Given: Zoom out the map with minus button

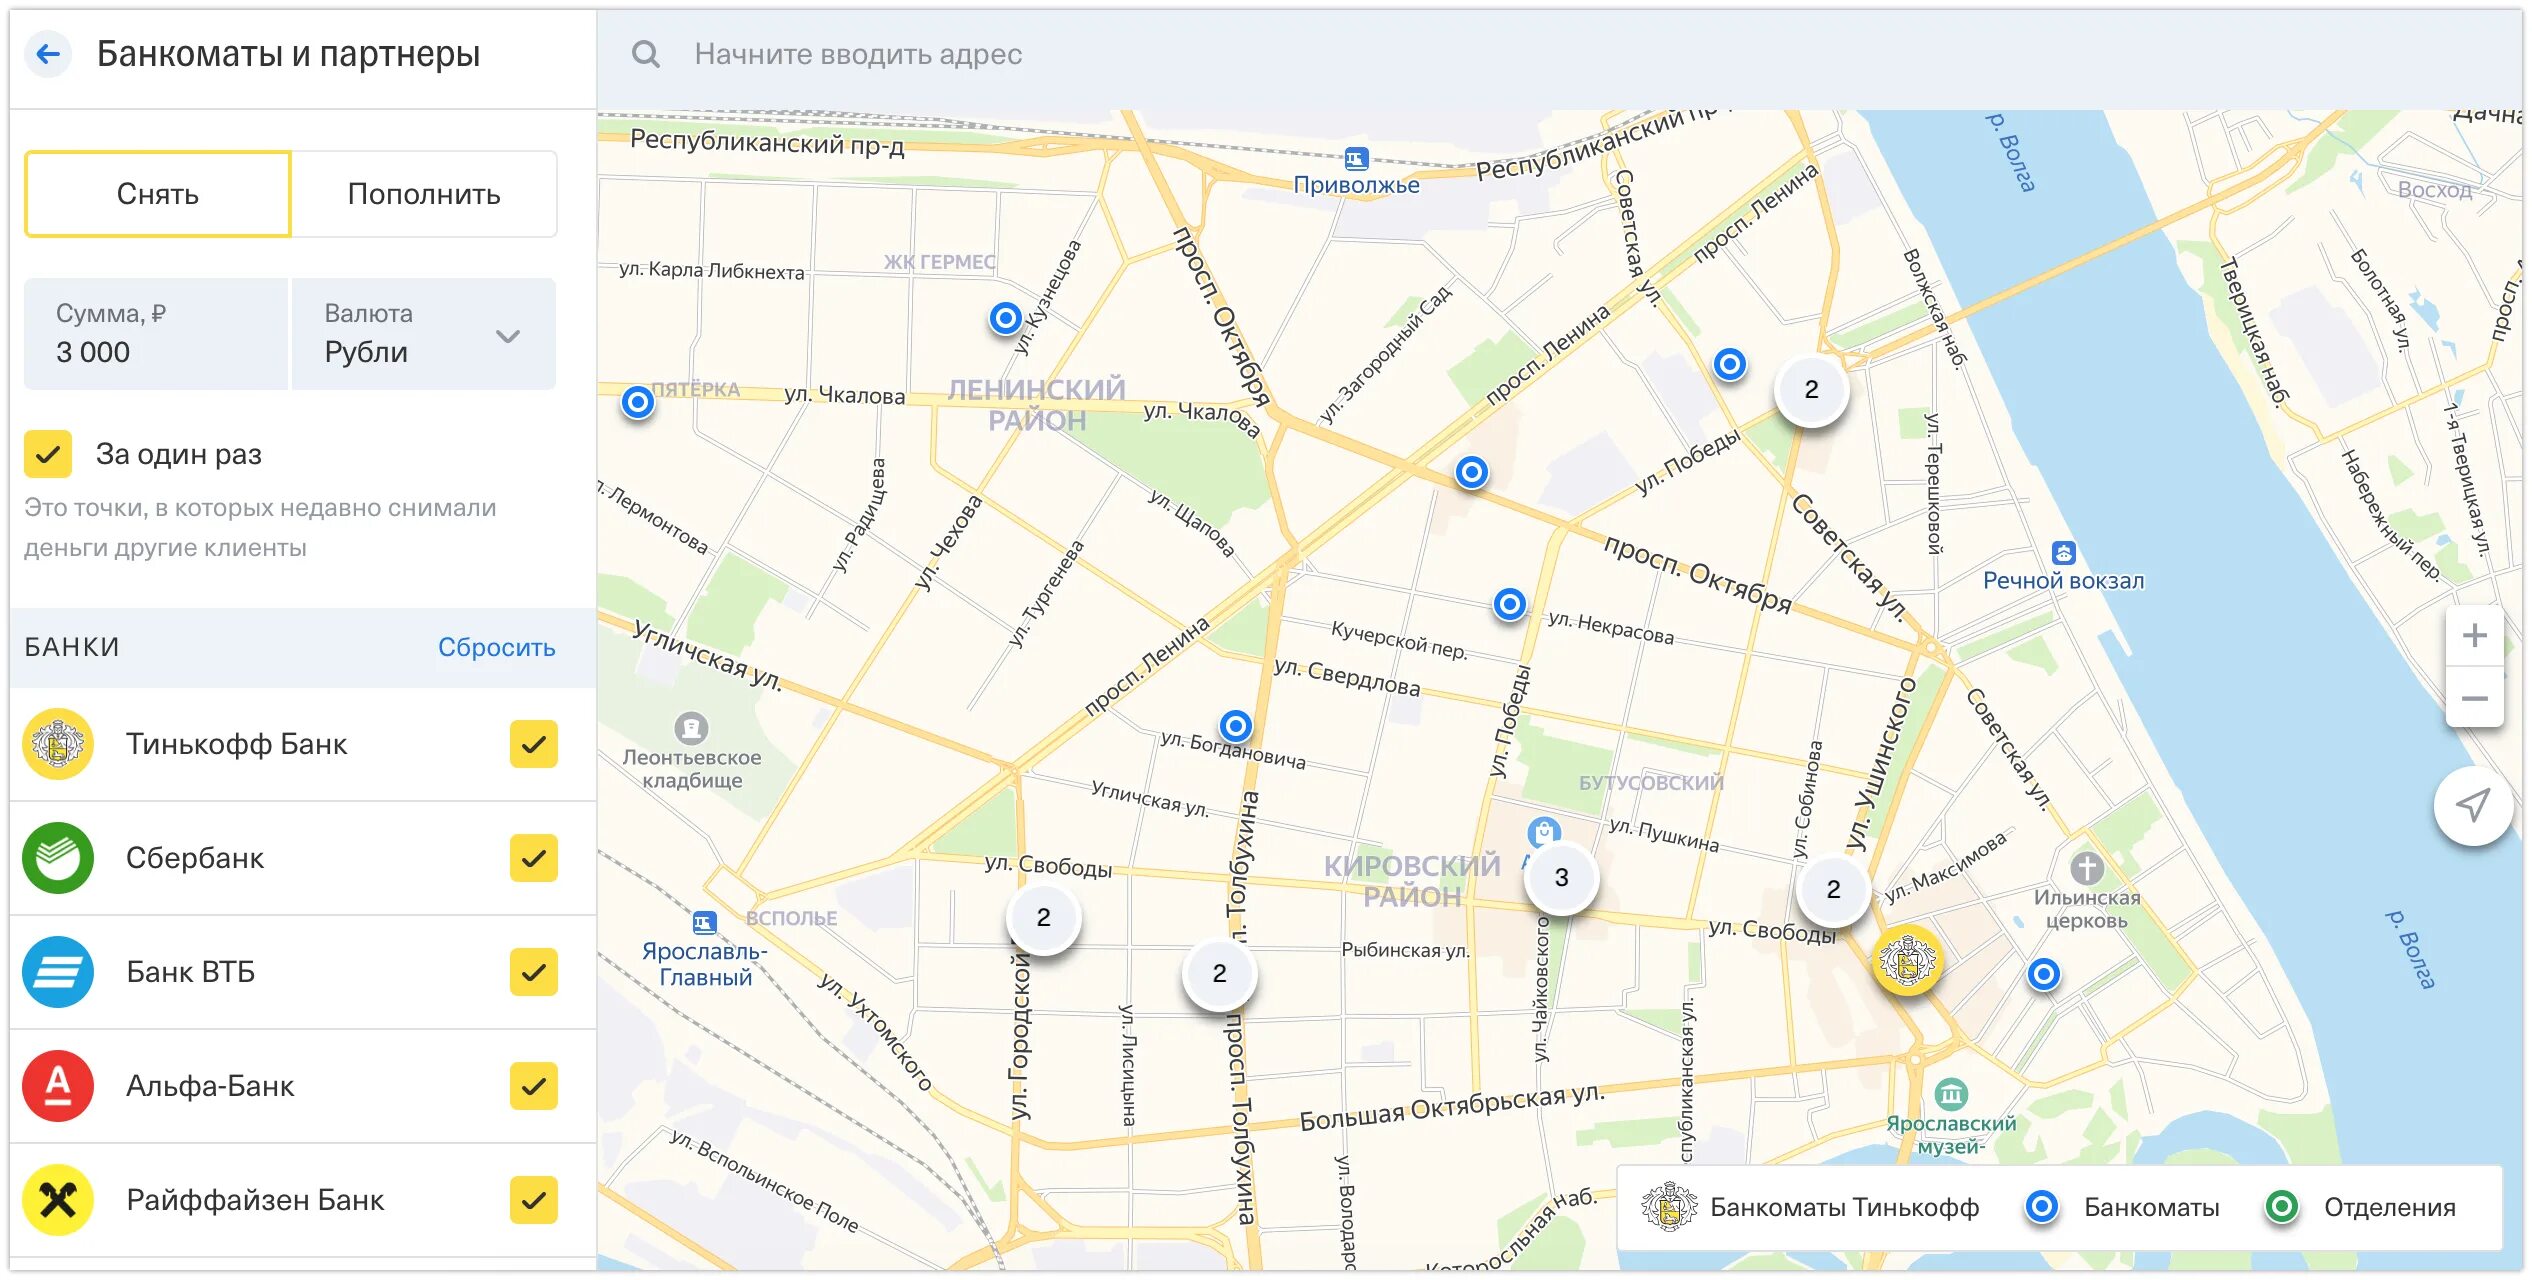Looking at the screenshot, I should pos(2475,698).
